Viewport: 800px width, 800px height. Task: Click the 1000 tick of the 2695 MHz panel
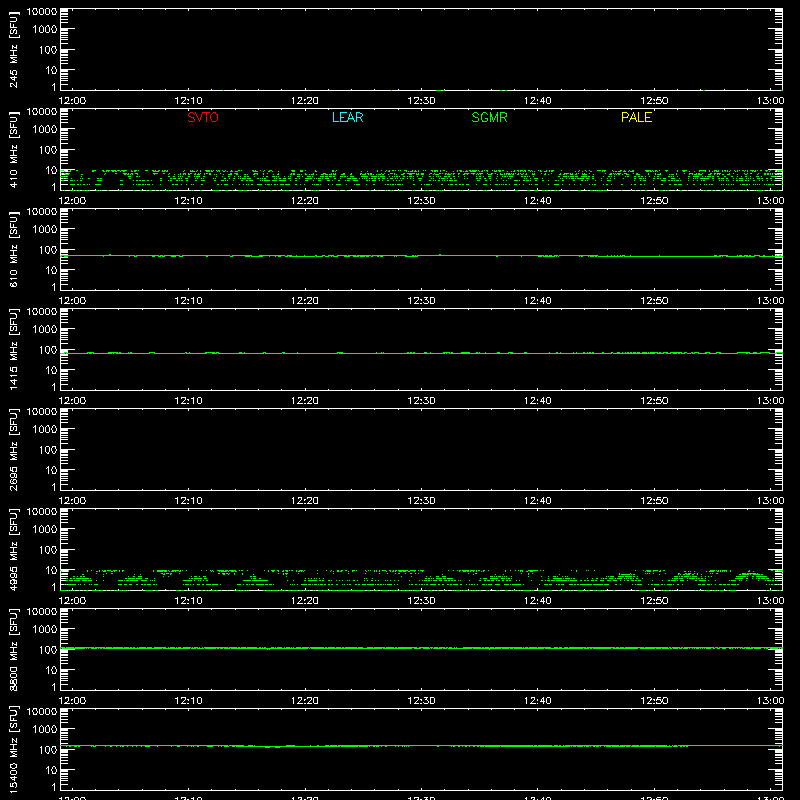(45, 430)
